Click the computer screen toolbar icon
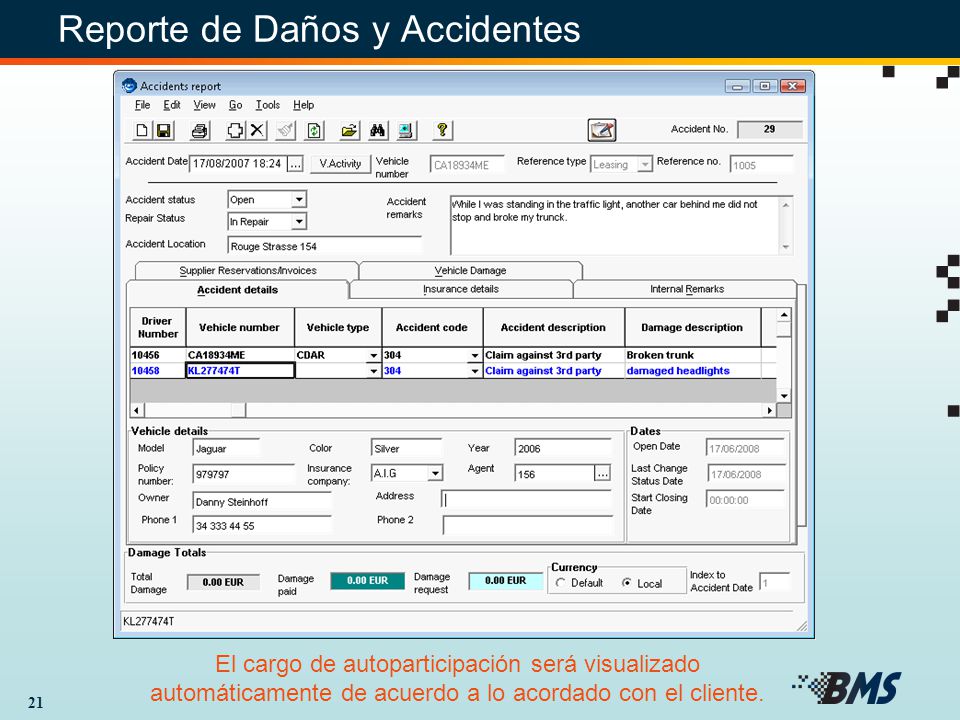The image size is (960, 720). tap(405, 130)
